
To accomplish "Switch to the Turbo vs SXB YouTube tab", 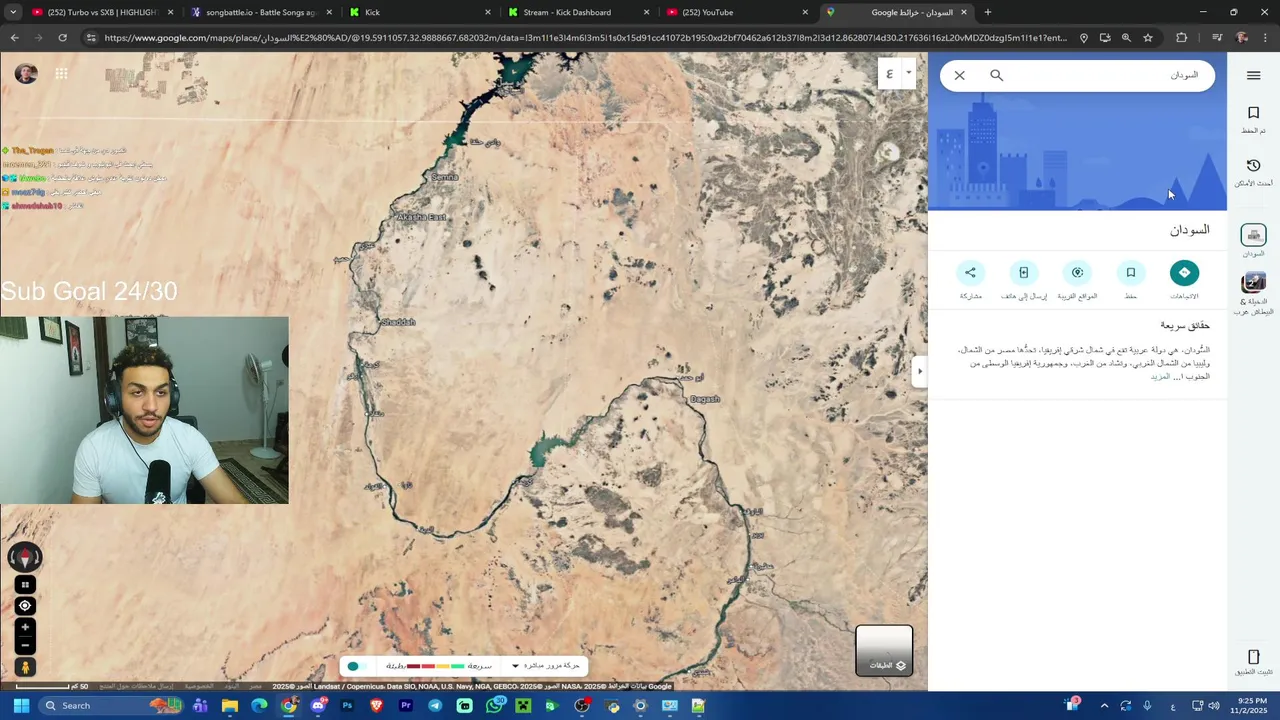I will click(x=101, y=12).
